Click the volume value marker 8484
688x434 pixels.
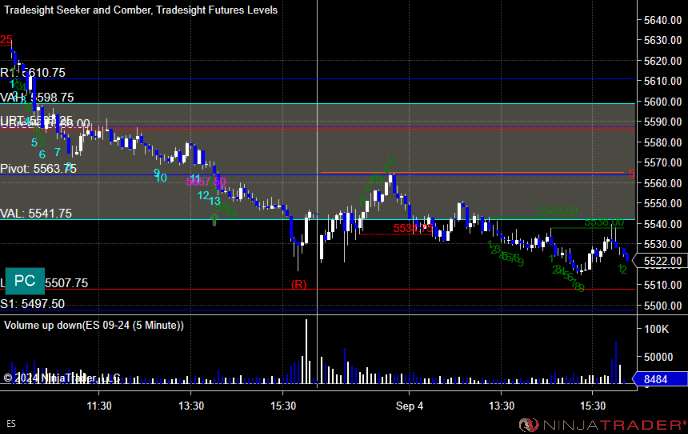pos(660,379)
